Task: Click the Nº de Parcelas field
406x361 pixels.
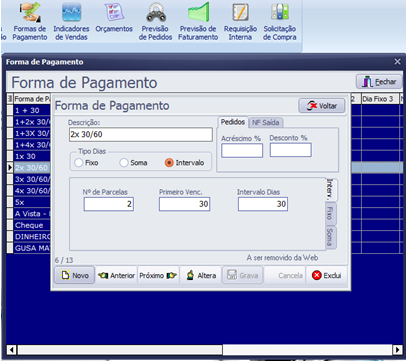Action: pos(109,204)
